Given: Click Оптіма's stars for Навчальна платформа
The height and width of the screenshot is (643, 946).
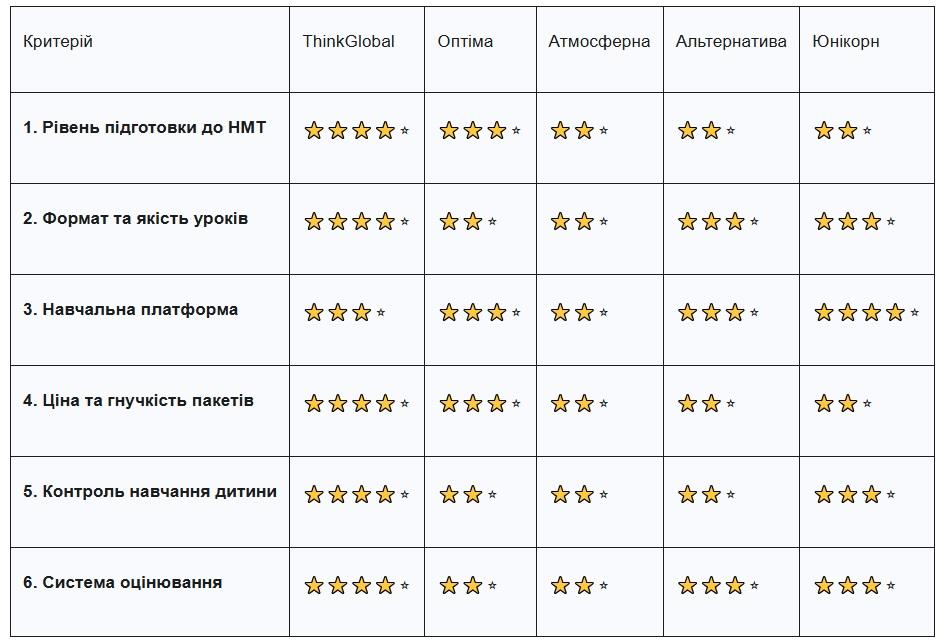Looking at the screenshot, I should 479,313.
